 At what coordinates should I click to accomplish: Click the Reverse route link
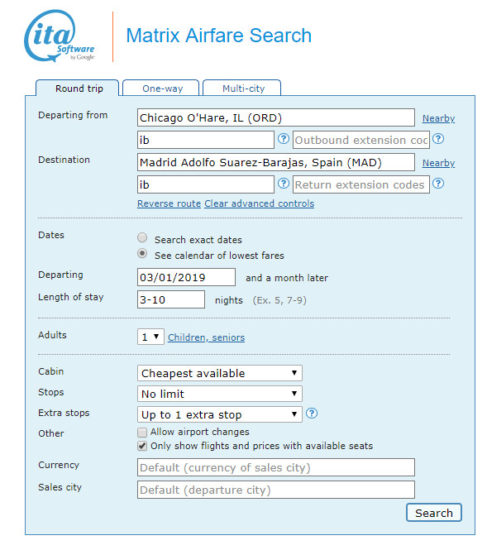[x=169, y=204]
